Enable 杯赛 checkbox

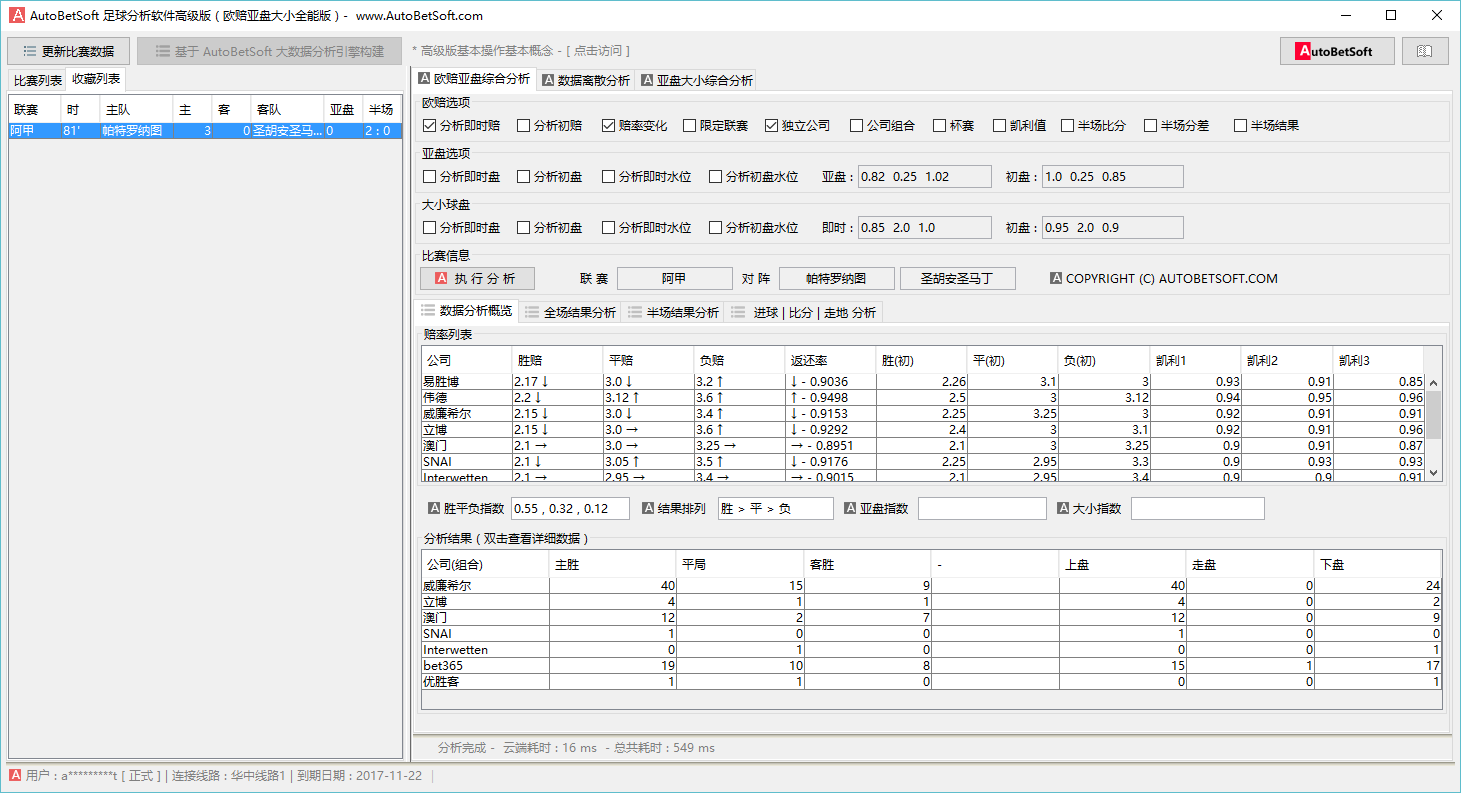pyautogui.click(x=940, y=126)
